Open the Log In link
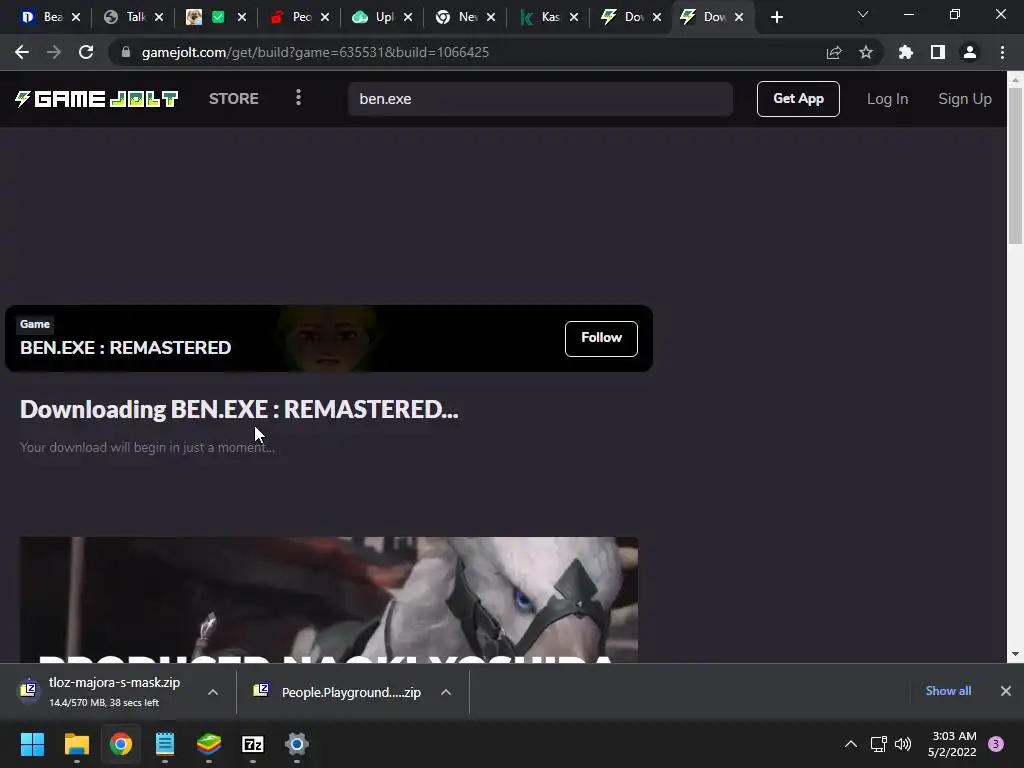Viewport: 1024px width, 768px height. tap(887, 99)
